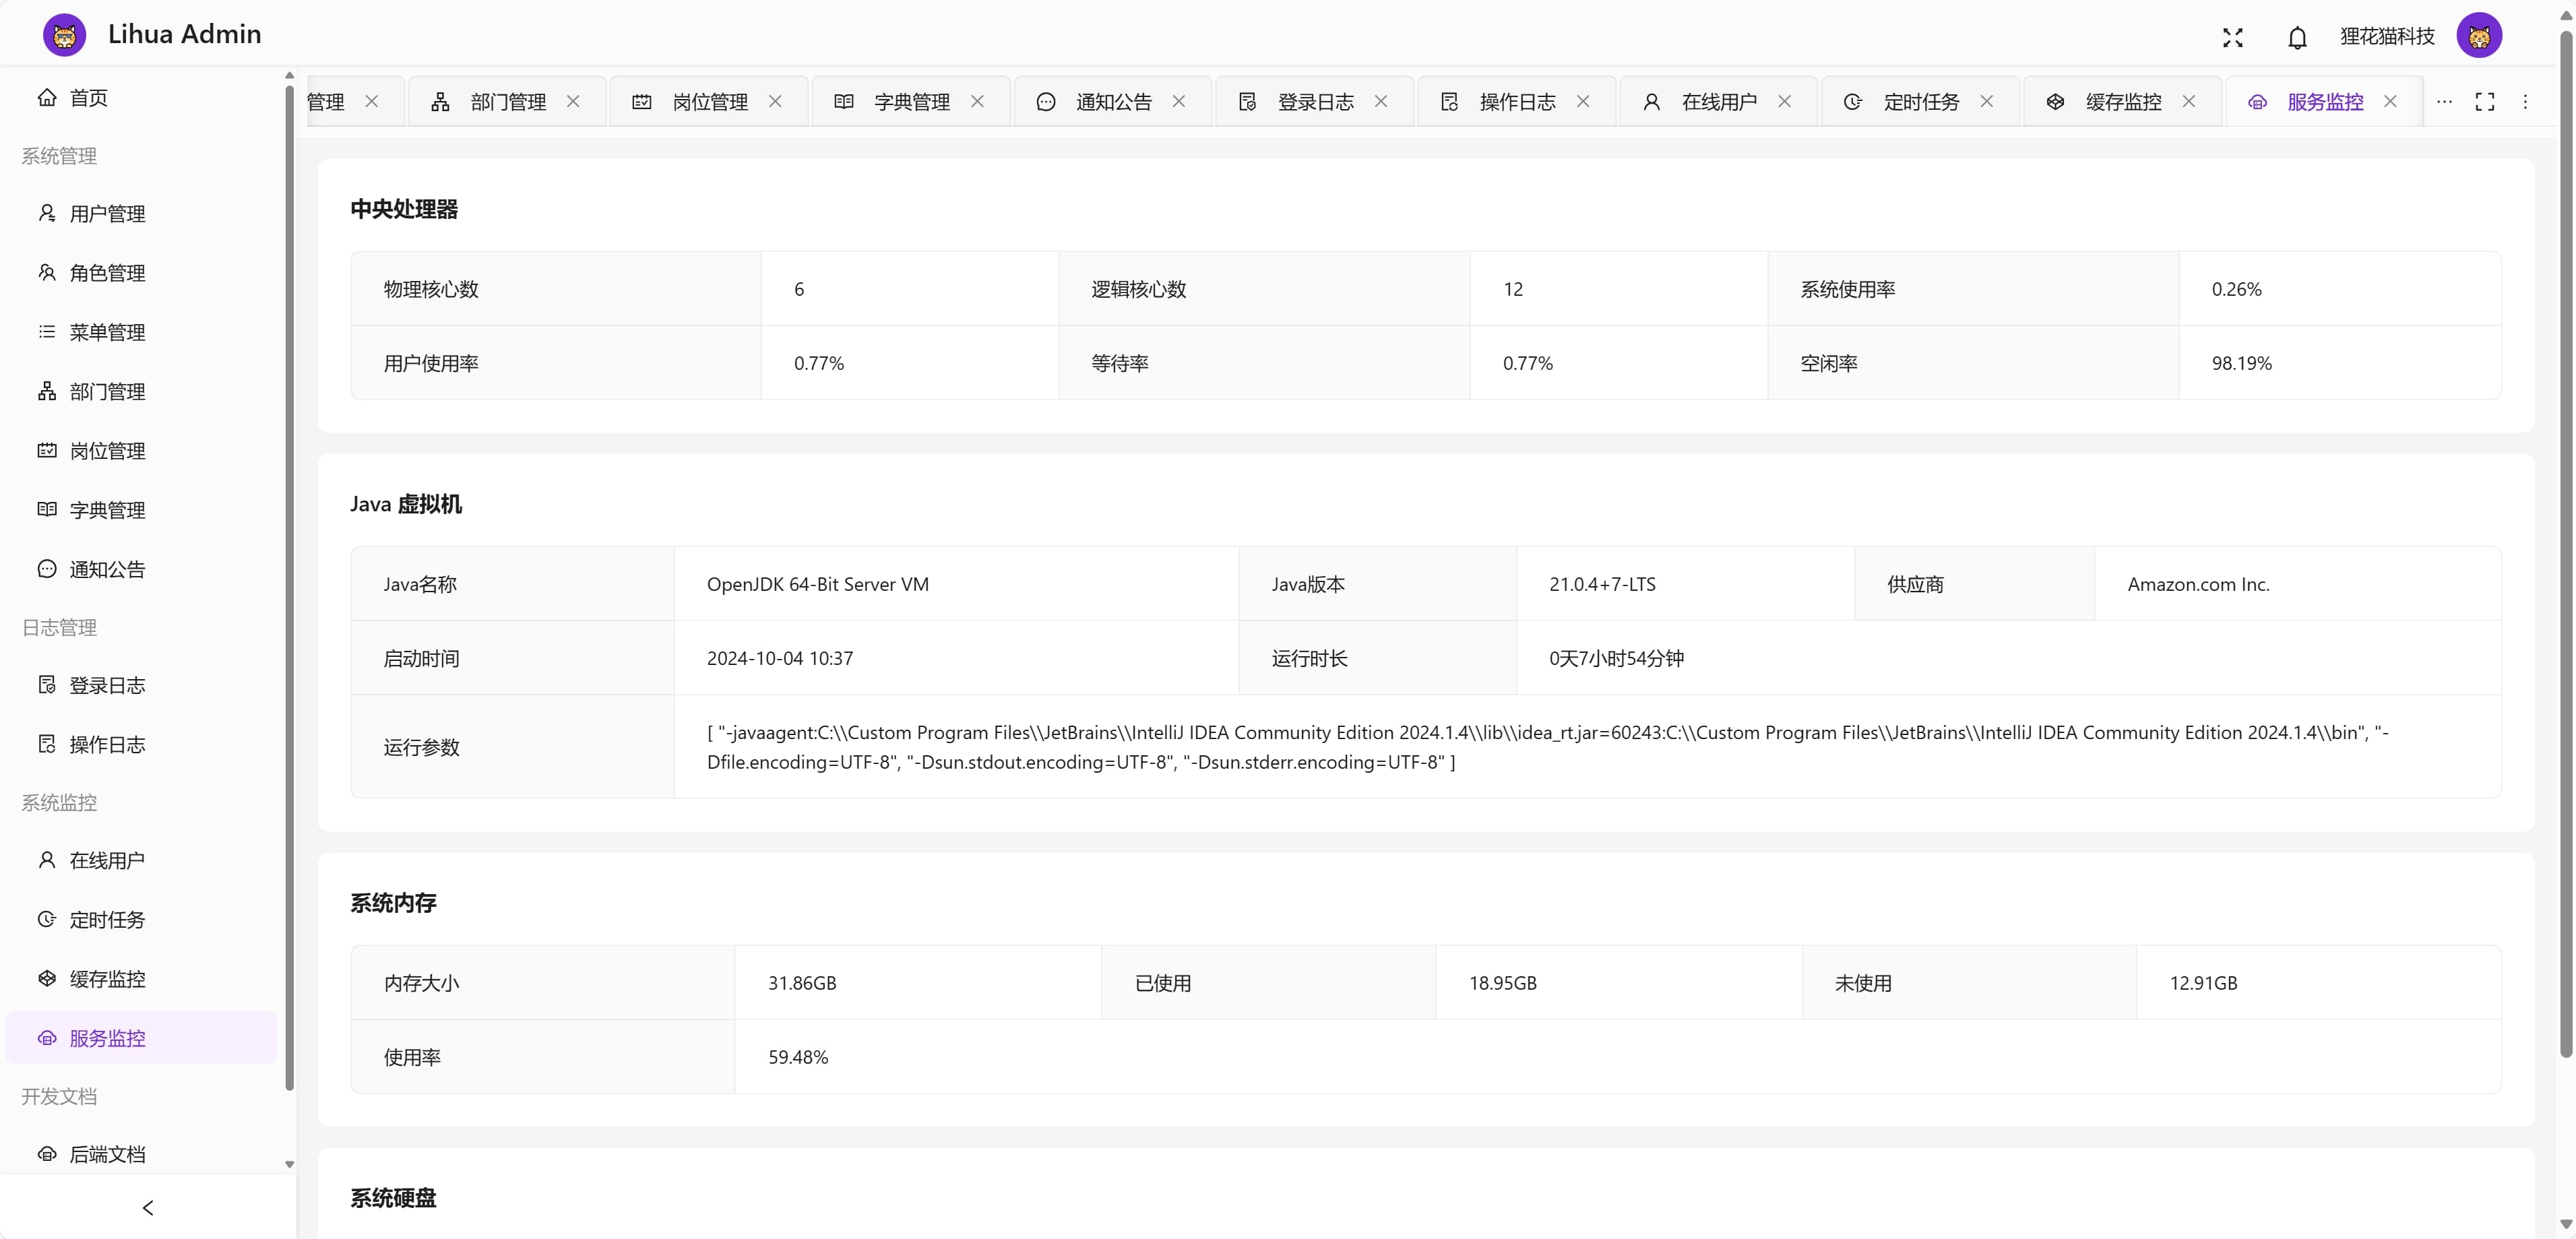Click the Amazon.com Inc. vendor value
This screenshot has width=2576, height=1239.
coord(2198,584)
